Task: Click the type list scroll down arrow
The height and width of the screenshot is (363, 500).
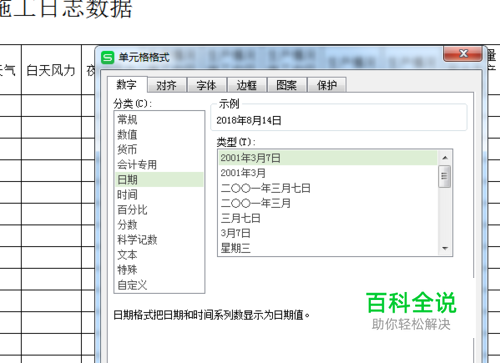Action: coord(445,248)
